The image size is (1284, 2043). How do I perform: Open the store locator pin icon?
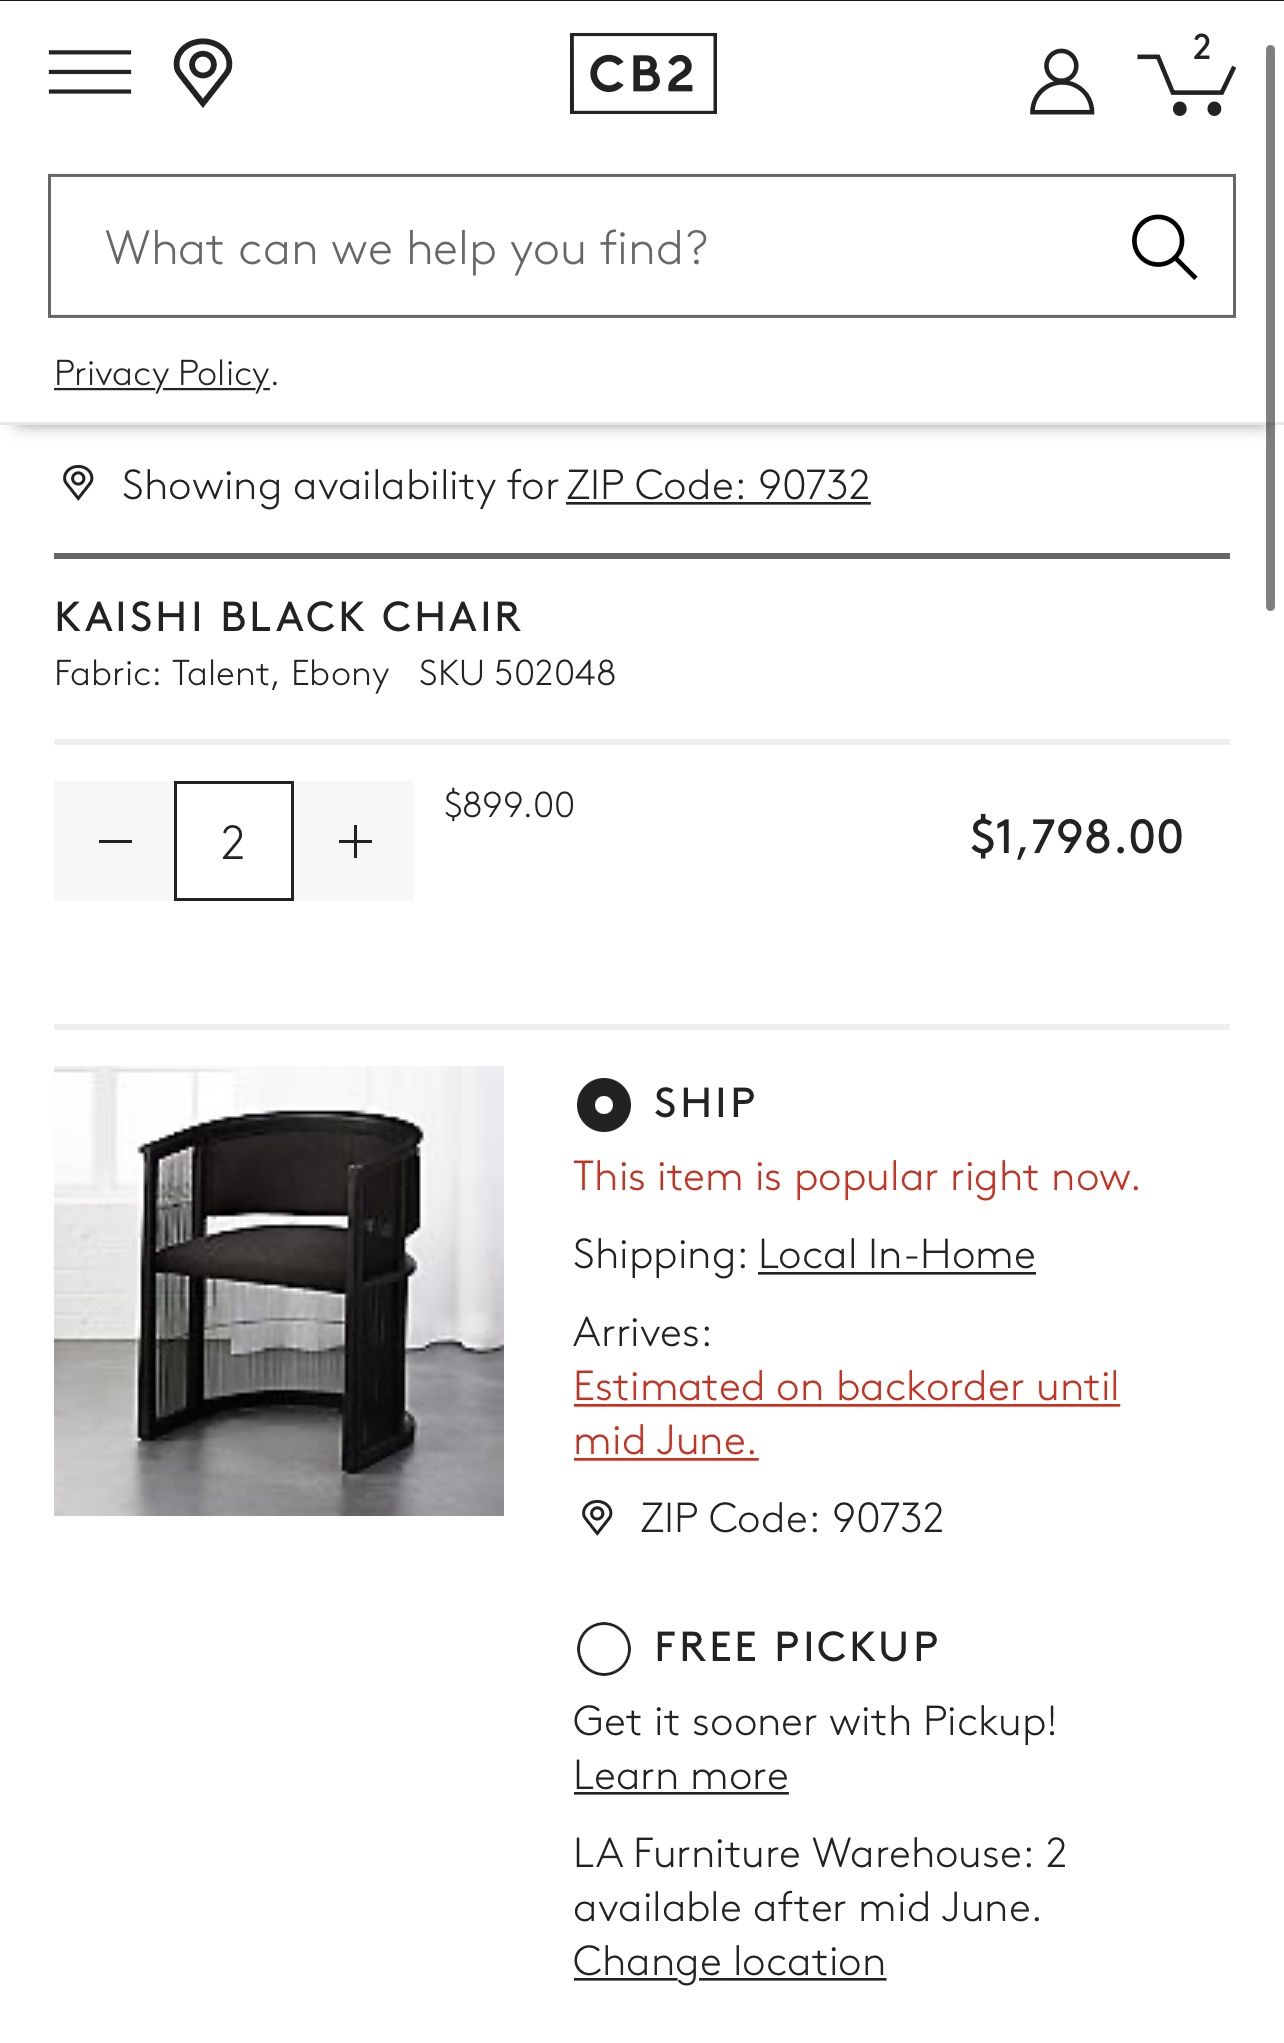pyautogui.click(x=203, y=73)
